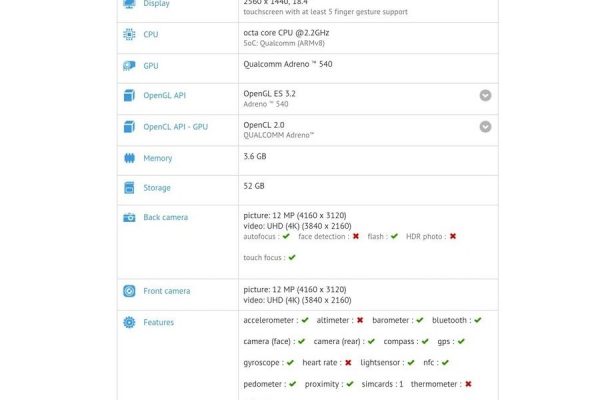
Task: Click the OpenGL API label
Action: pos(166,96)
